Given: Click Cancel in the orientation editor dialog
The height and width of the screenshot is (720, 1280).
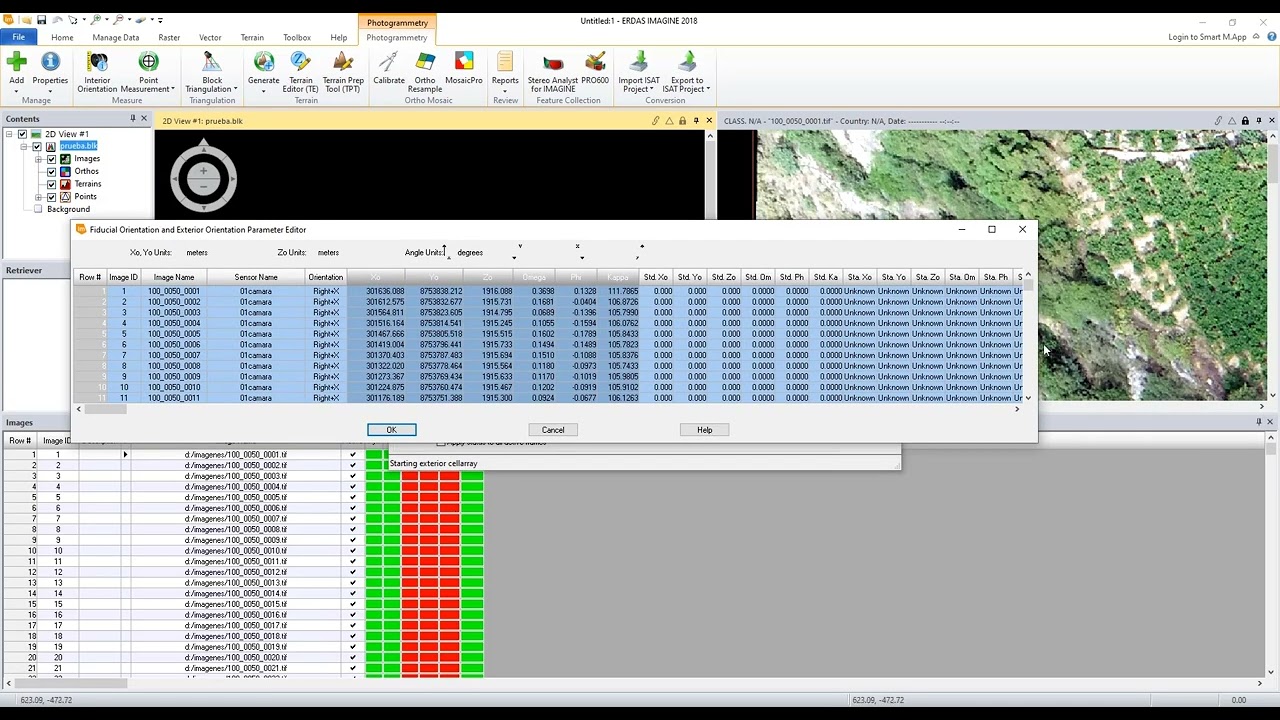Looking at the screenshot, I should (x=553, y=430).
